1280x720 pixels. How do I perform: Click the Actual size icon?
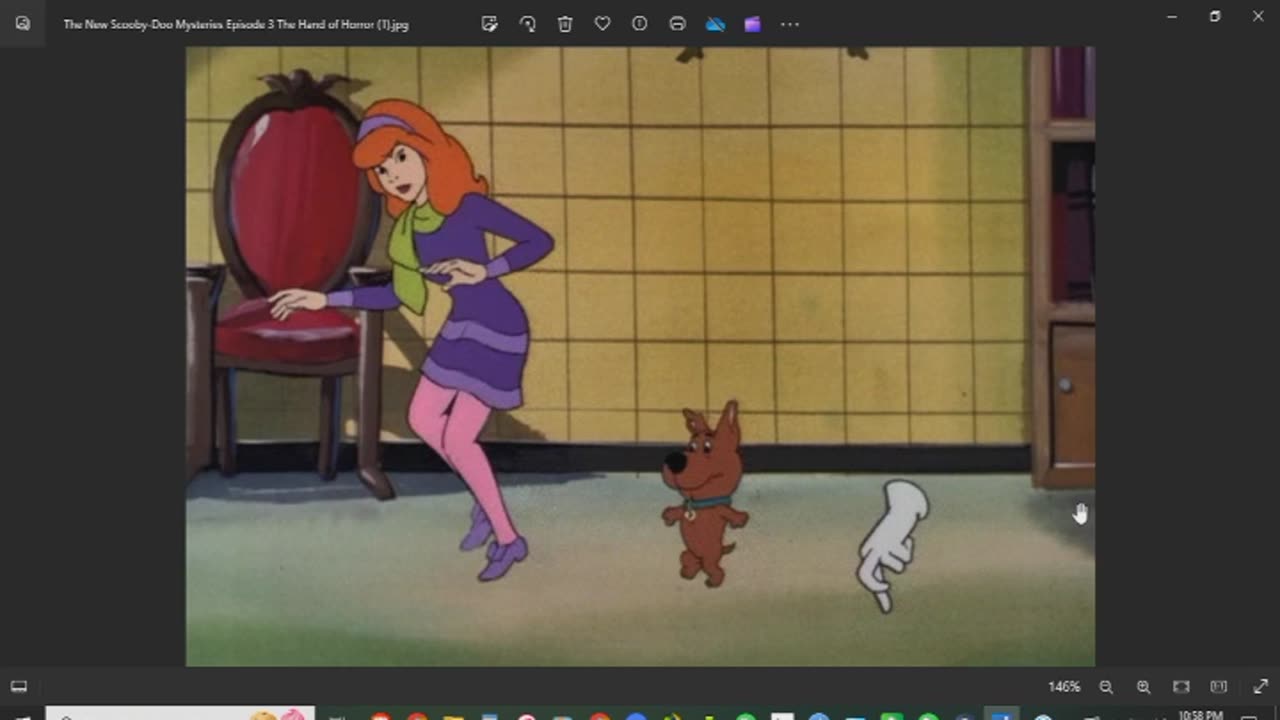tap(1218, 687)
